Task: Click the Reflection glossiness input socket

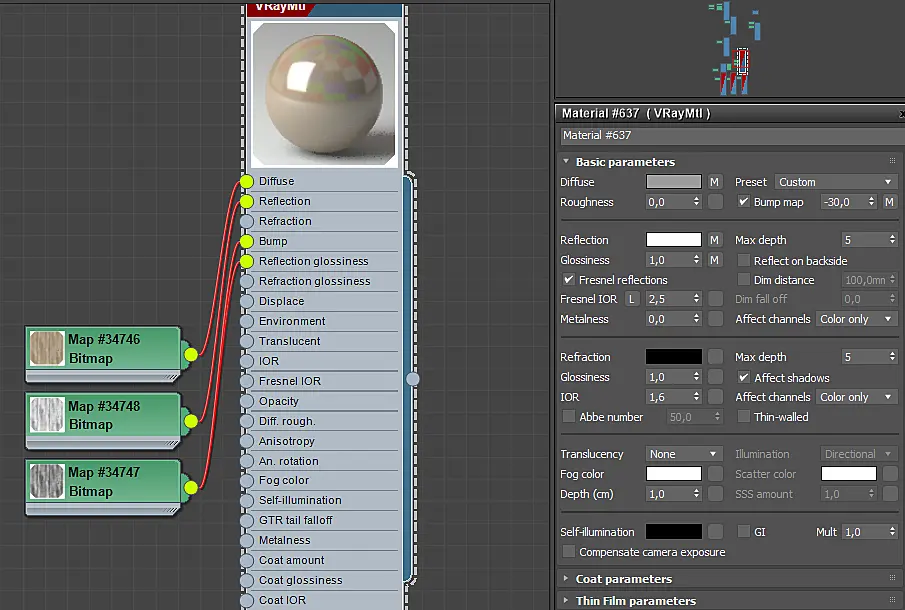Action: point(246,261)
